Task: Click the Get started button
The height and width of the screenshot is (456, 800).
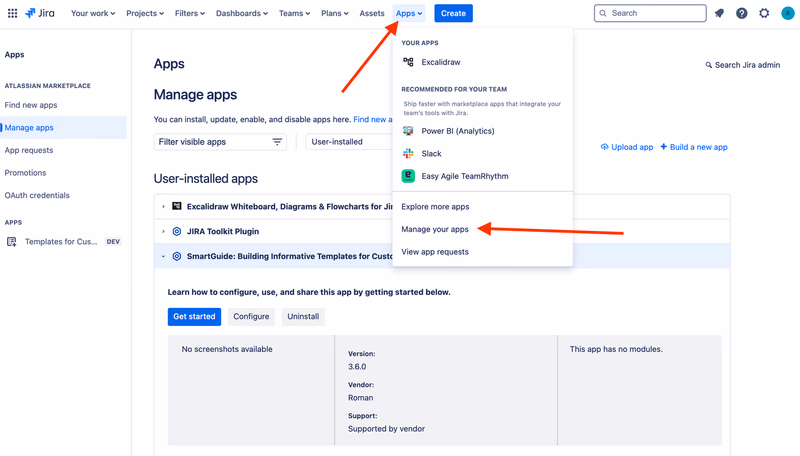Action: tap(194, 317)
